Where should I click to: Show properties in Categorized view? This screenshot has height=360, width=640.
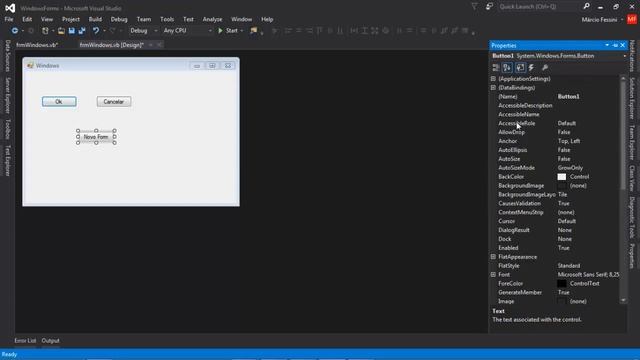[x=496, y=68]
